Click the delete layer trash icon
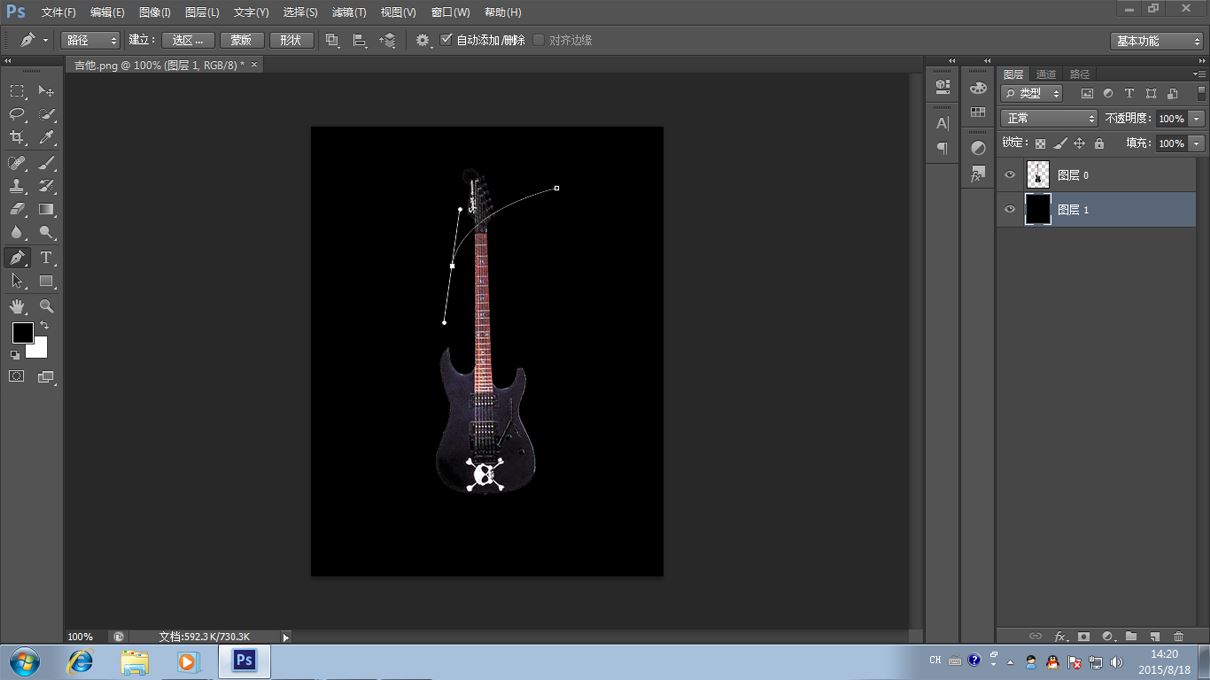This screenshot has width=1210, height=680. pos(1178,636)
